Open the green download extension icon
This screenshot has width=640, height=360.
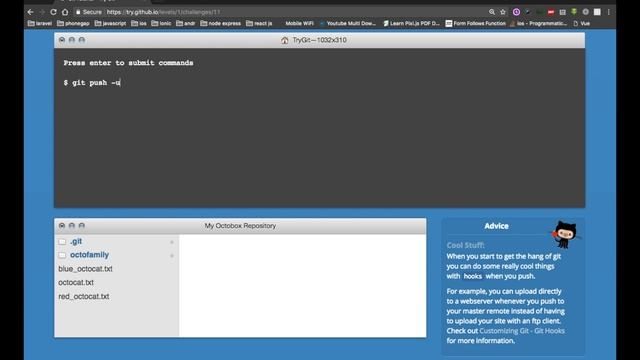[x=574, y=11]
